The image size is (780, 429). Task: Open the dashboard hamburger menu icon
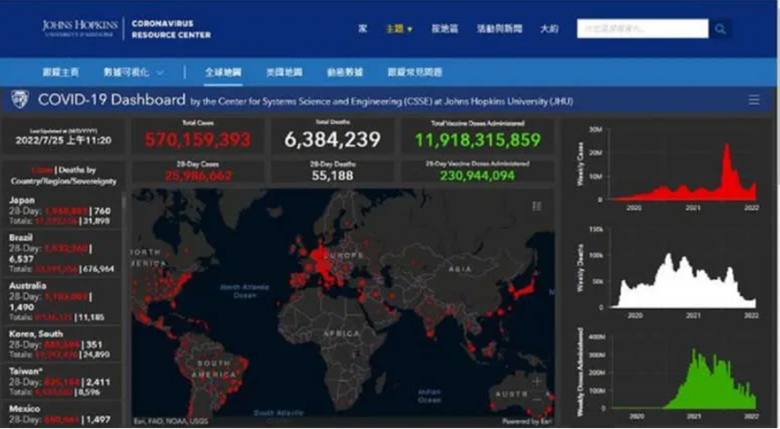coord(754,100)
